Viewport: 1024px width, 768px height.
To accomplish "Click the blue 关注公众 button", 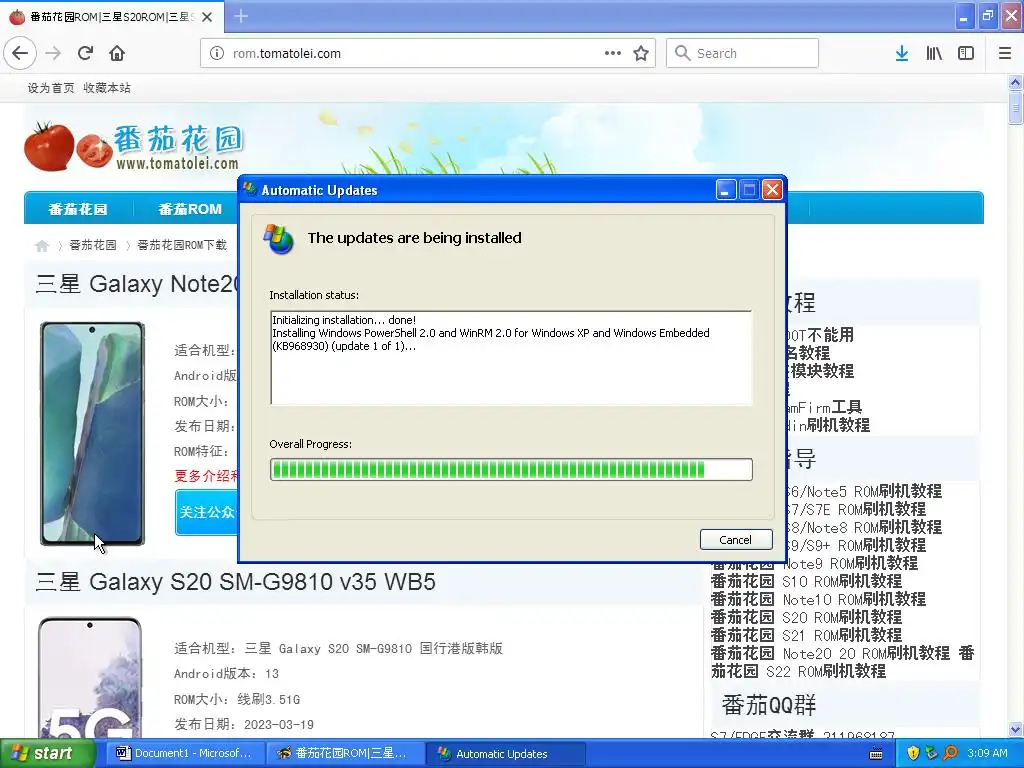I will pos(206,513).
